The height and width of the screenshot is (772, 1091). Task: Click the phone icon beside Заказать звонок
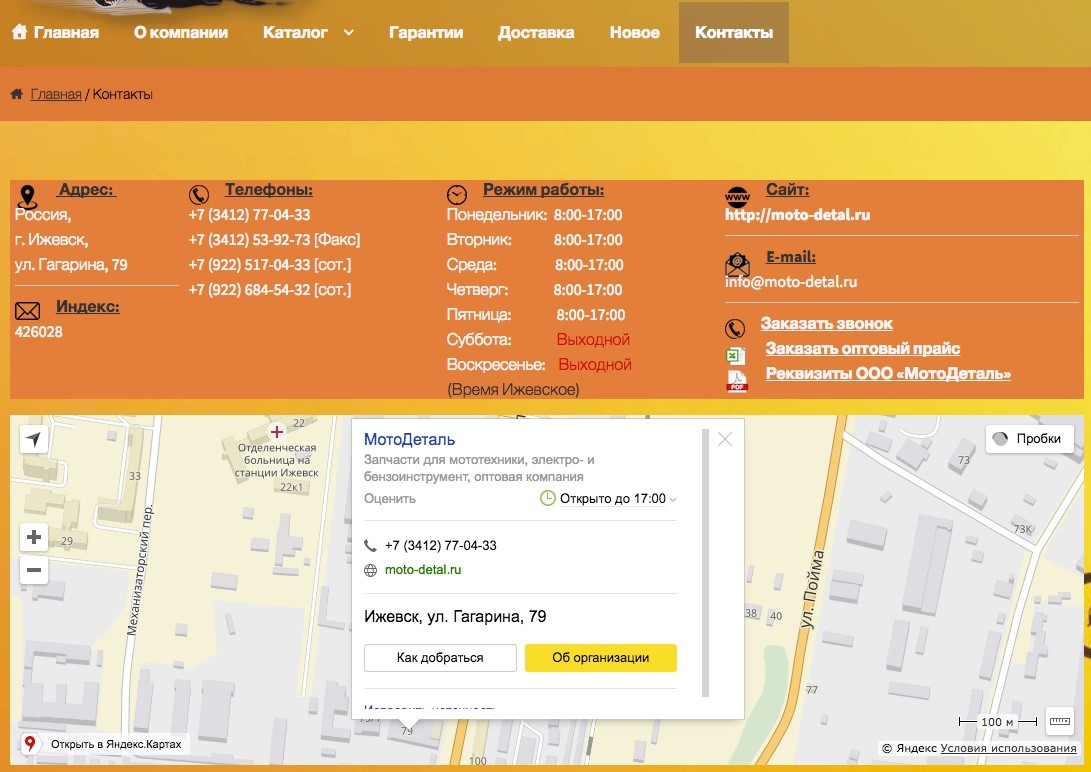[735, 328]
